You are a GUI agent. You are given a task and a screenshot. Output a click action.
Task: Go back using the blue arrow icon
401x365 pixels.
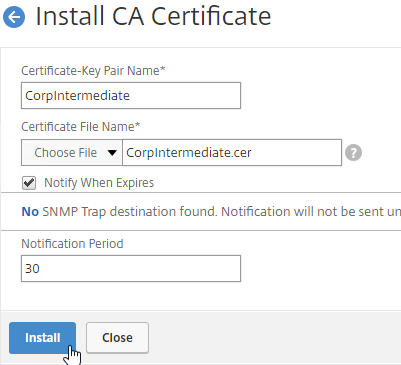click(x=14, y=17)
